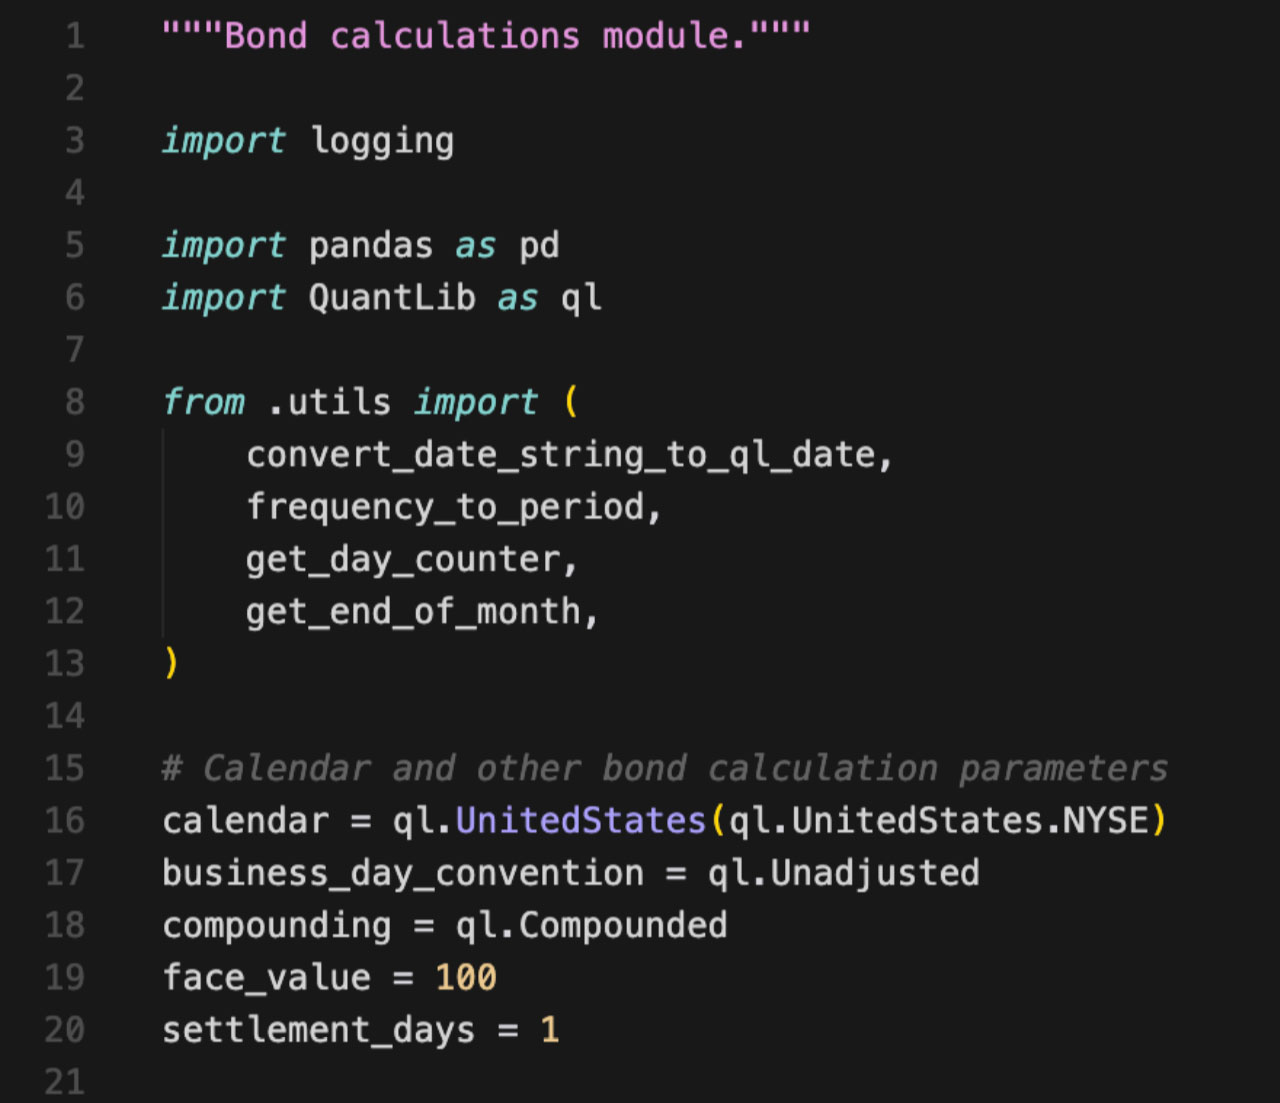Click the purple UnitedStates call on line 16

[581, 821]
